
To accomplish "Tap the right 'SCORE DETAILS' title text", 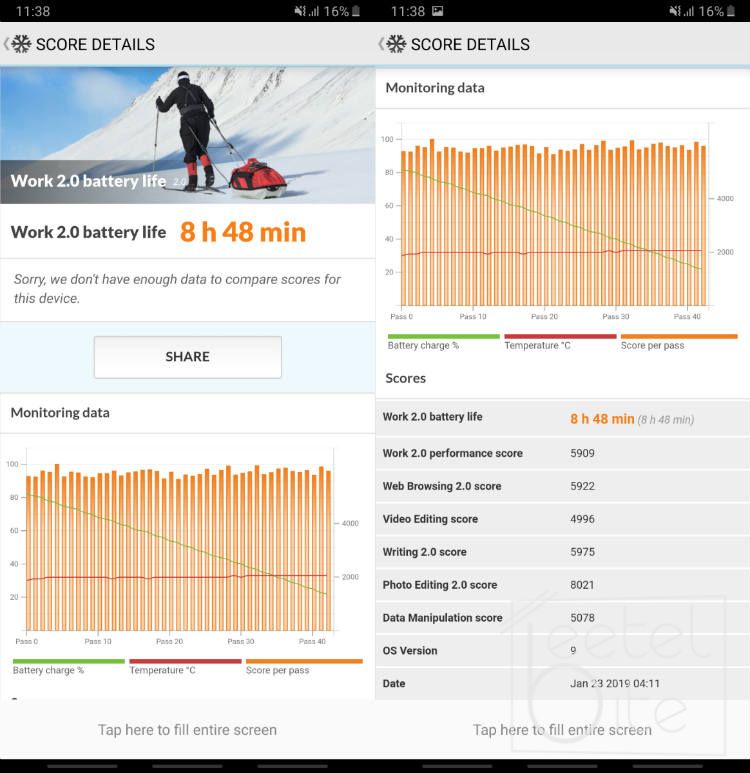I will point(470,44).
